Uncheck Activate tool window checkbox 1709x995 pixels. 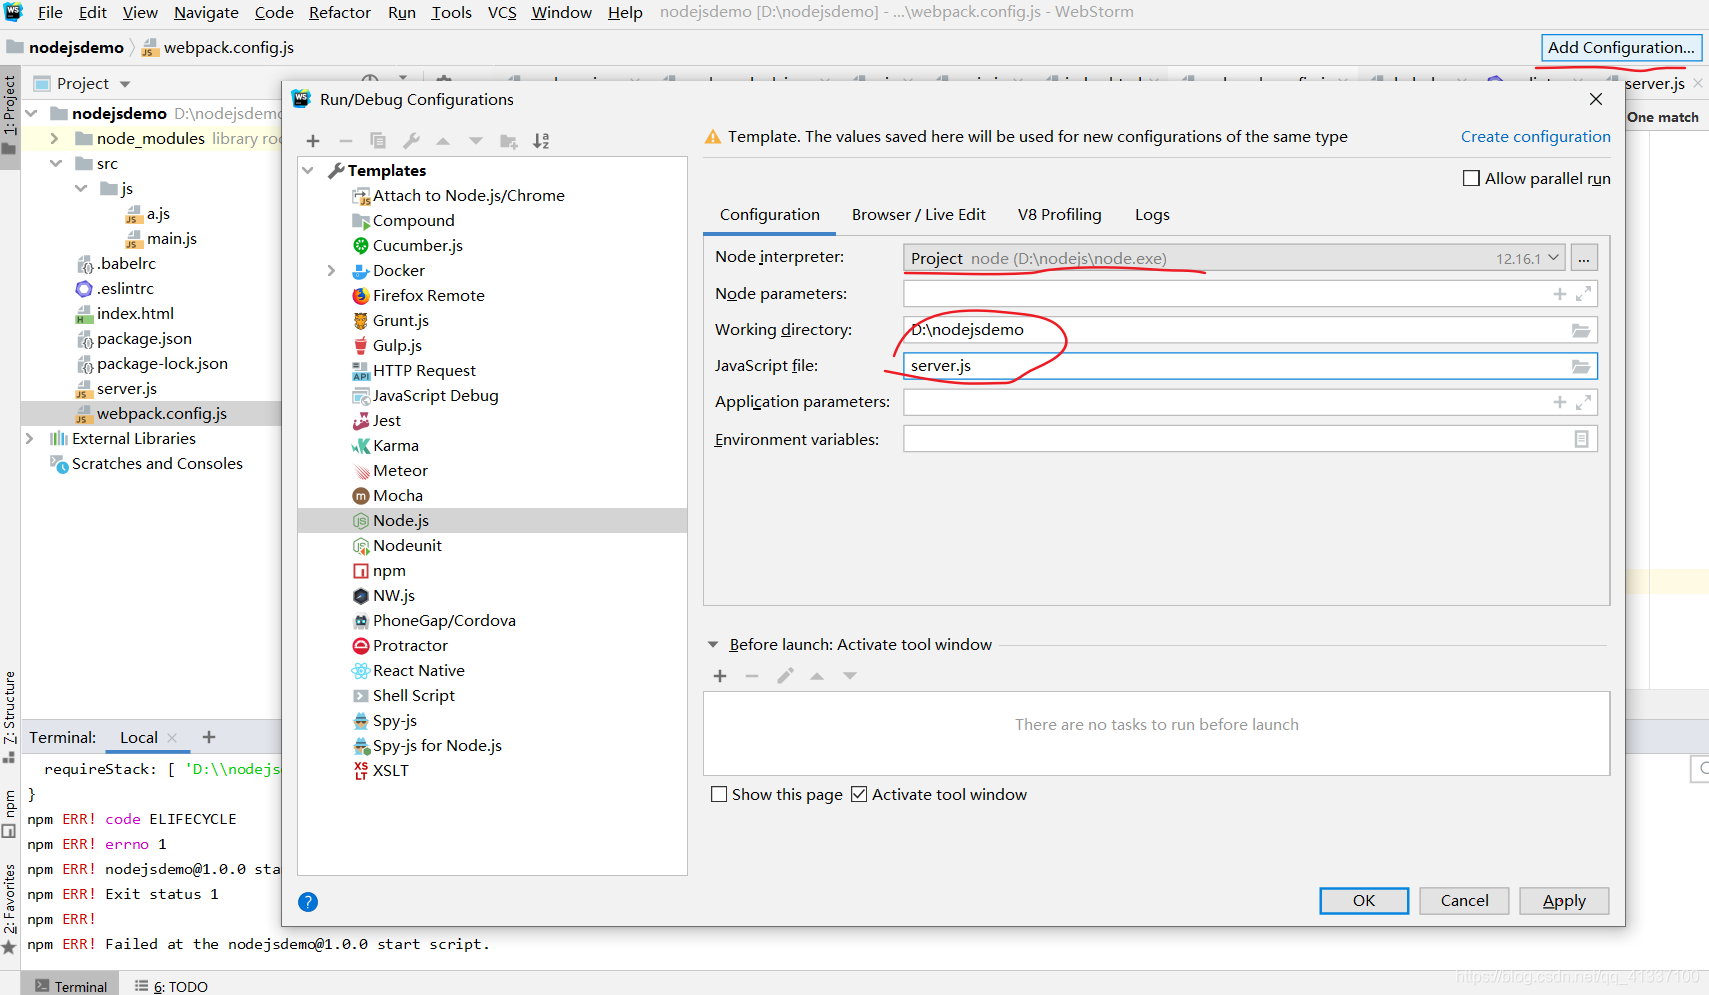point(859,794)
